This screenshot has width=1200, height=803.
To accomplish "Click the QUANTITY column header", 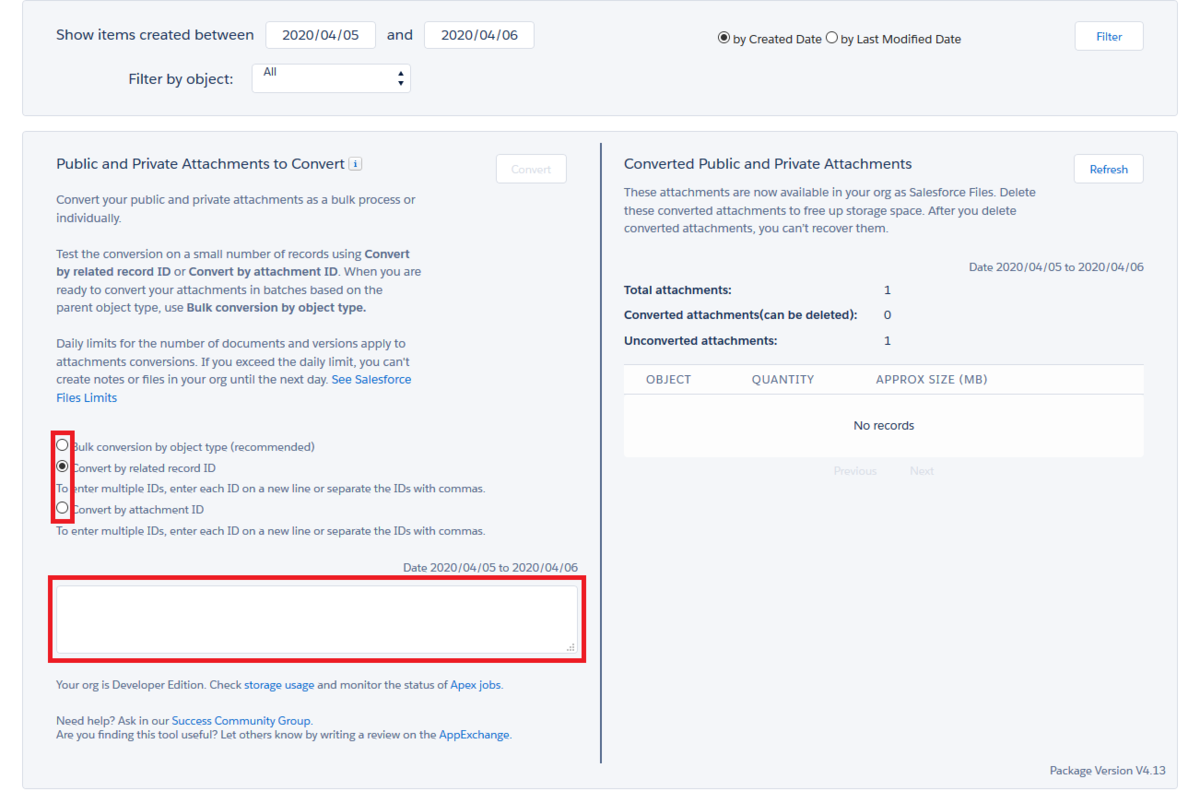I will pyautogui.click(x=783, y=380).
